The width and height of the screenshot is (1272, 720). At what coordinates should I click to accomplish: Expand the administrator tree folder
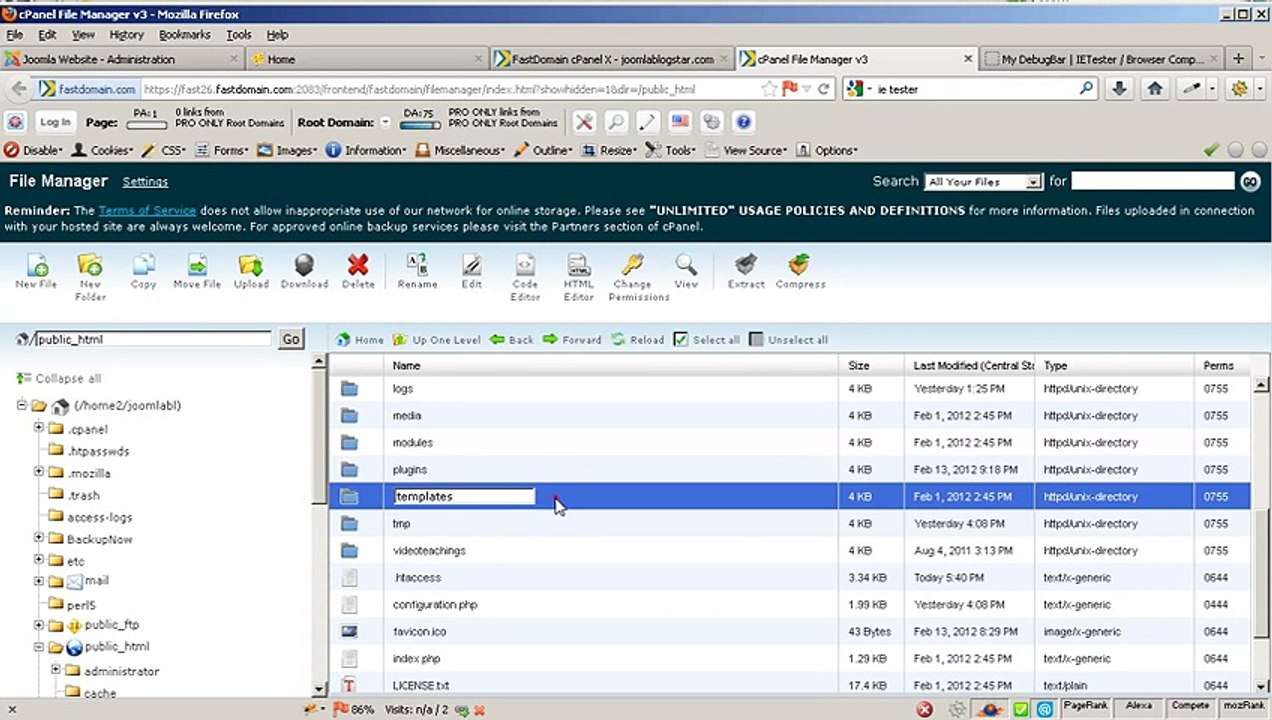pos(56,670)
